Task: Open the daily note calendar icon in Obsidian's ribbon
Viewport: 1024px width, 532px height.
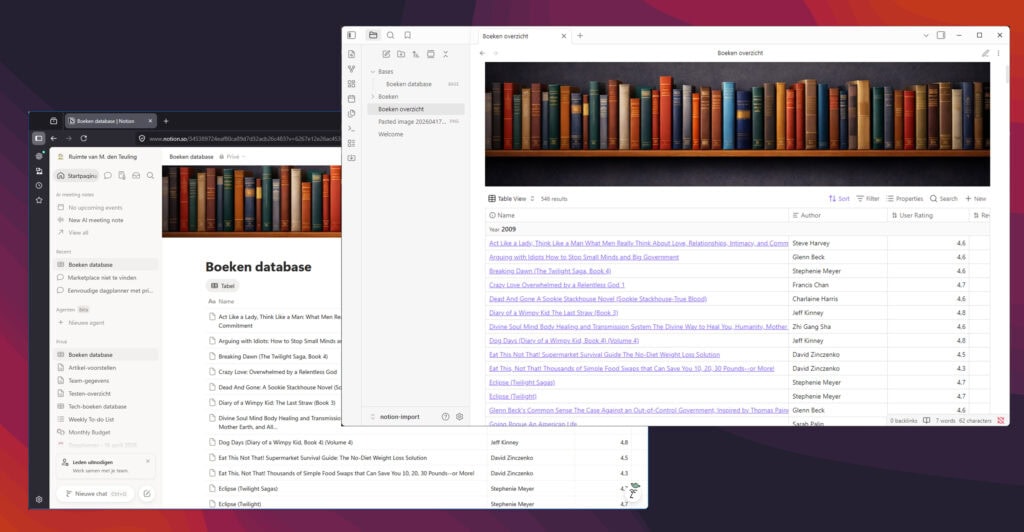Action: point(351,99)
